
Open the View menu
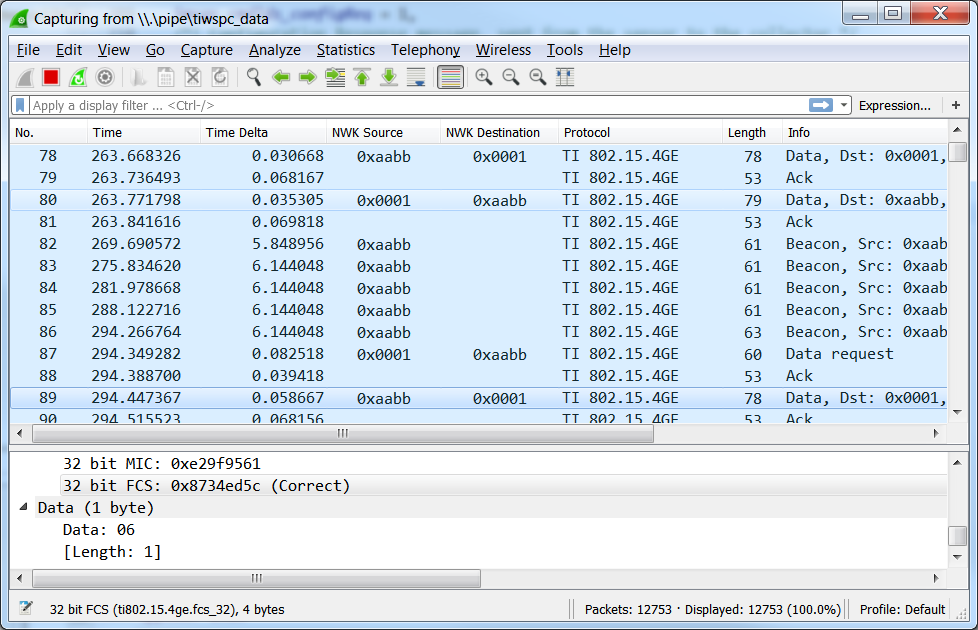[114, 50]
